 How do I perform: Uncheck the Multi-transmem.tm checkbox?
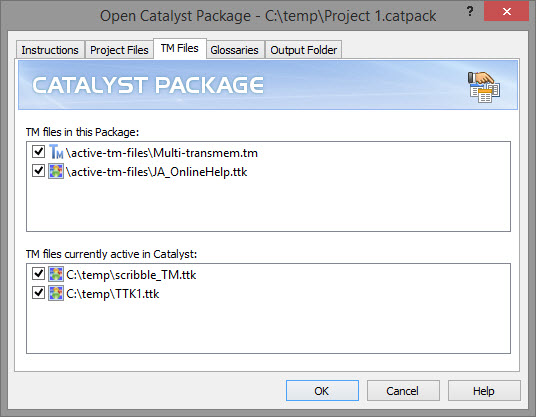pos(38,151)
